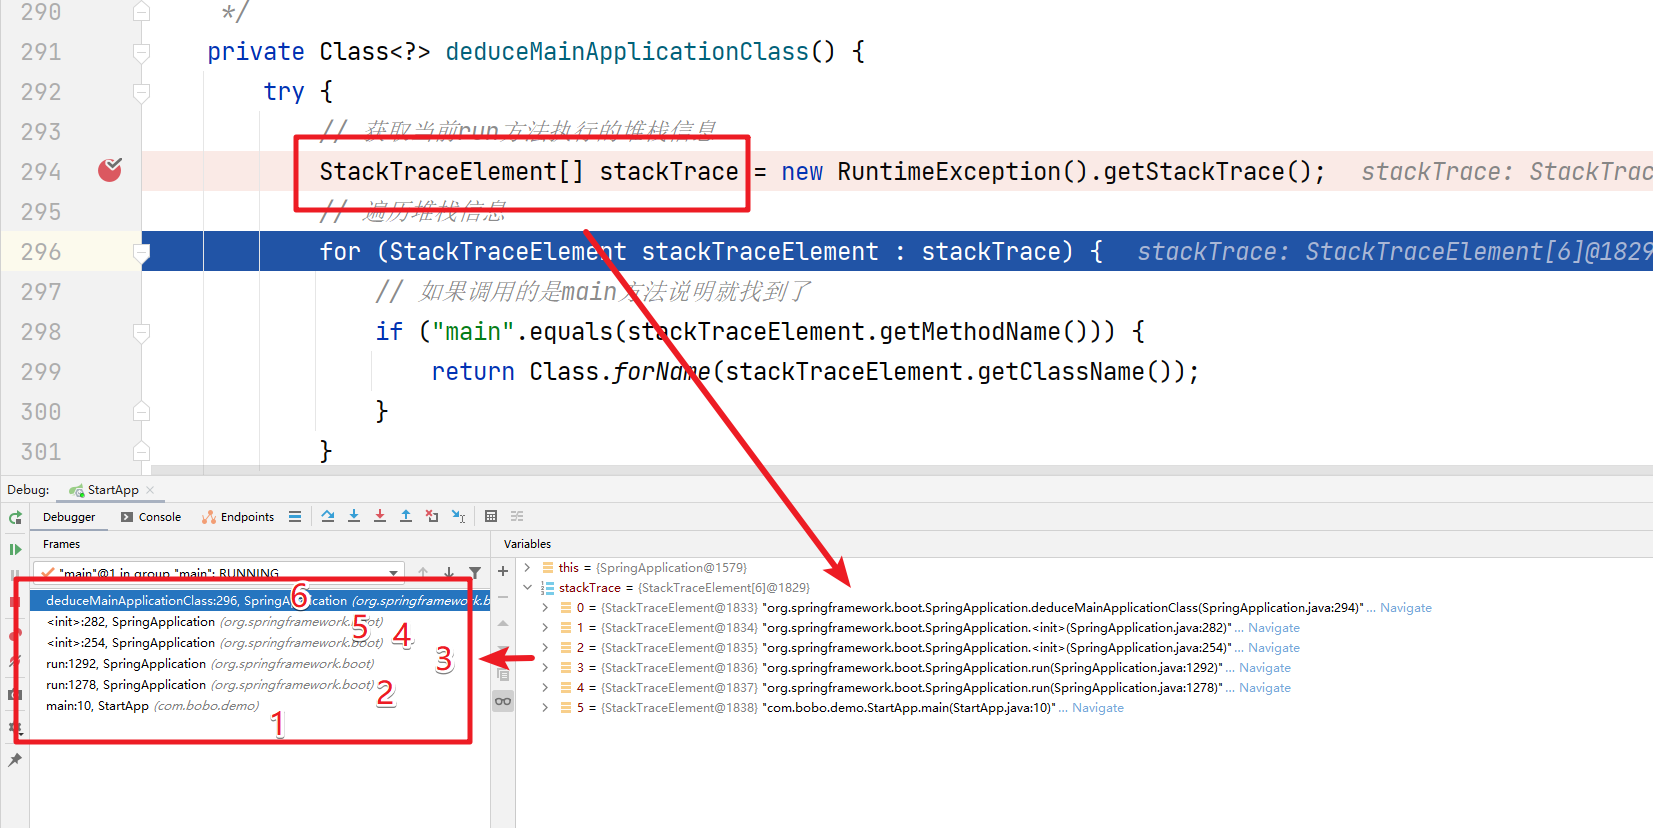This screenshot has width=1653, height=828.
Task: Click forName call on line 299
Action: click(x=661, y=372)
